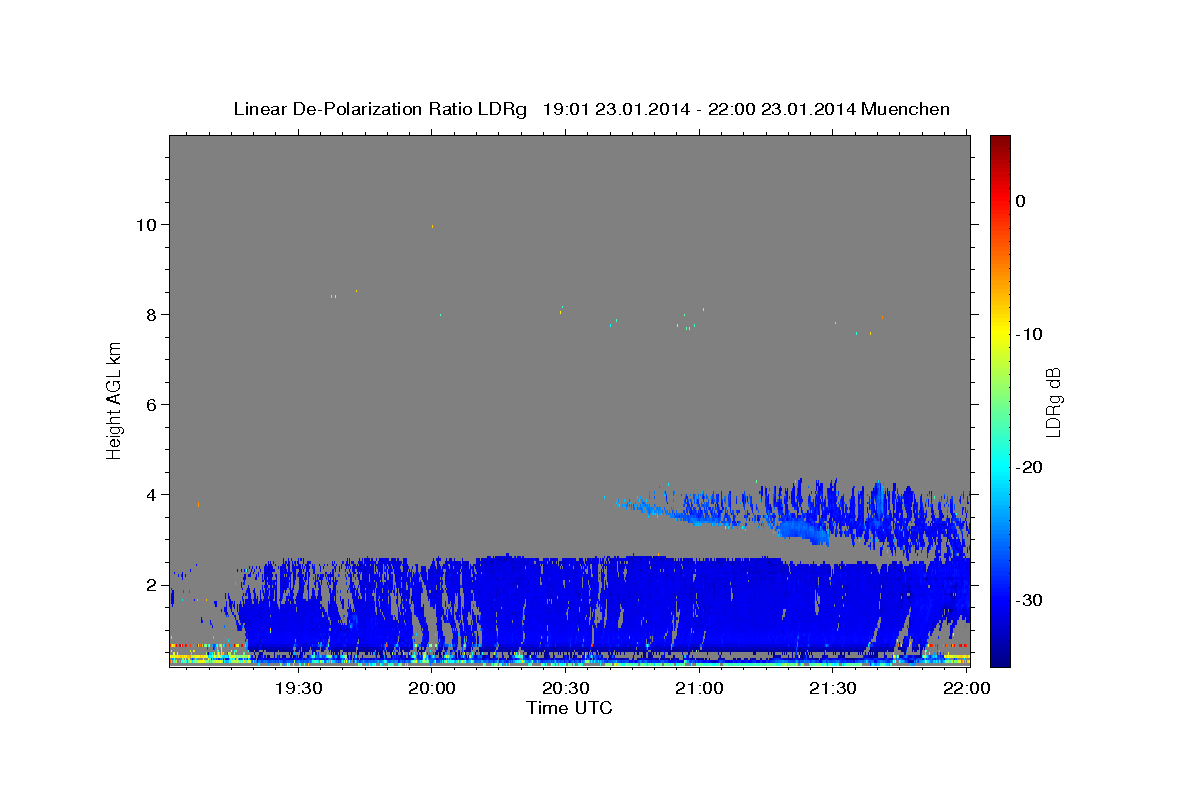The height and width of the screenshot is (800, 1200).
Task: Click the 20:00 time tick label
Action: tap(431, 688)
